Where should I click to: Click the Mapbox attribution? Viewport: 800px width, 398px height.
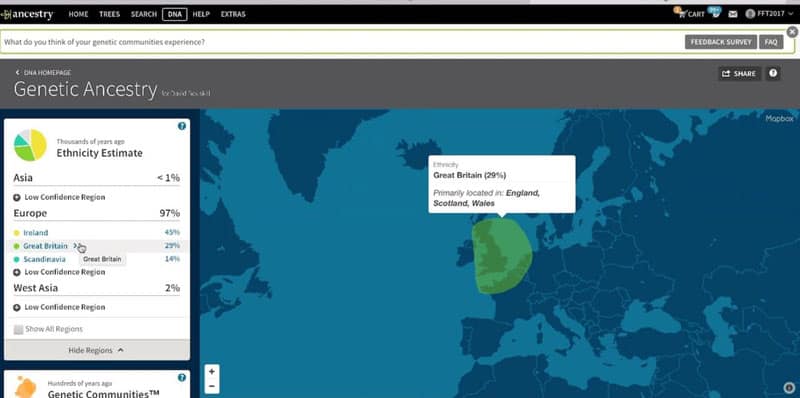[x=779, y=118]
